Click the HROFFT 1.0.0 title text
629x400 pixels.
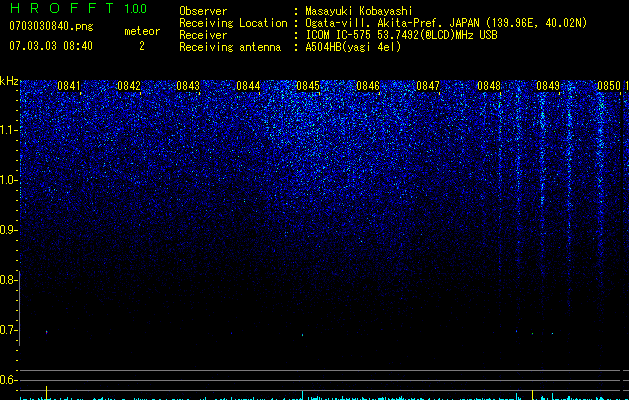click(78, 8)
